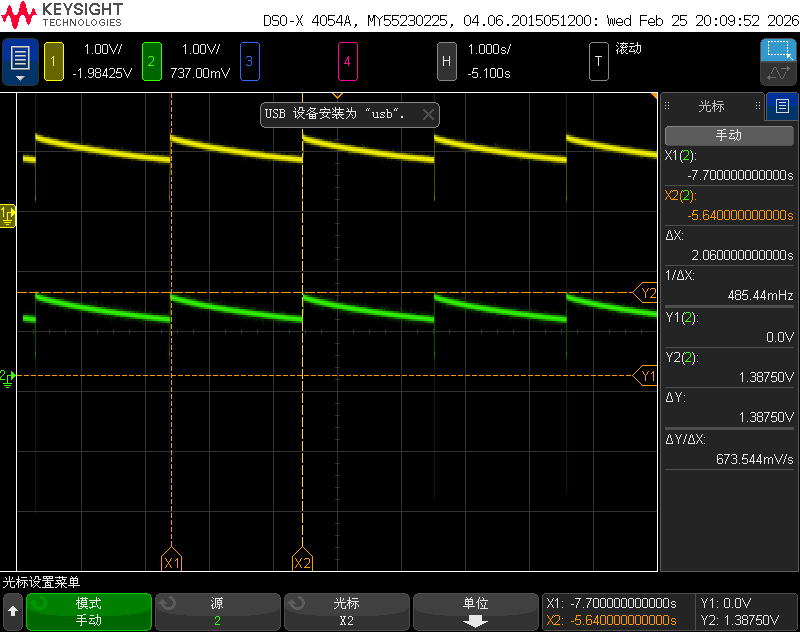This screenshot has width=800, height=632.
Task: Click the 手动 cursor mode button
Action: pyautogui.click(x=729, y=135)
